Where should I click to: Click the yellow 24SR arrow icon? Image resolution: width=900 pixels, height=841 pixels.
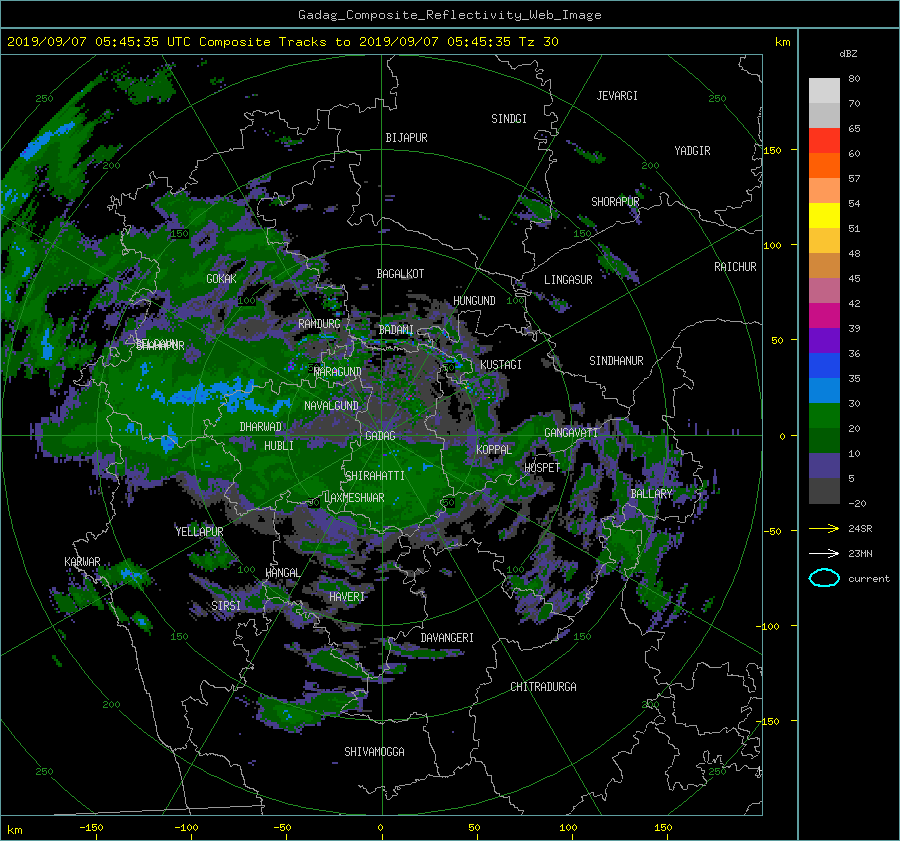pos(824,528)
